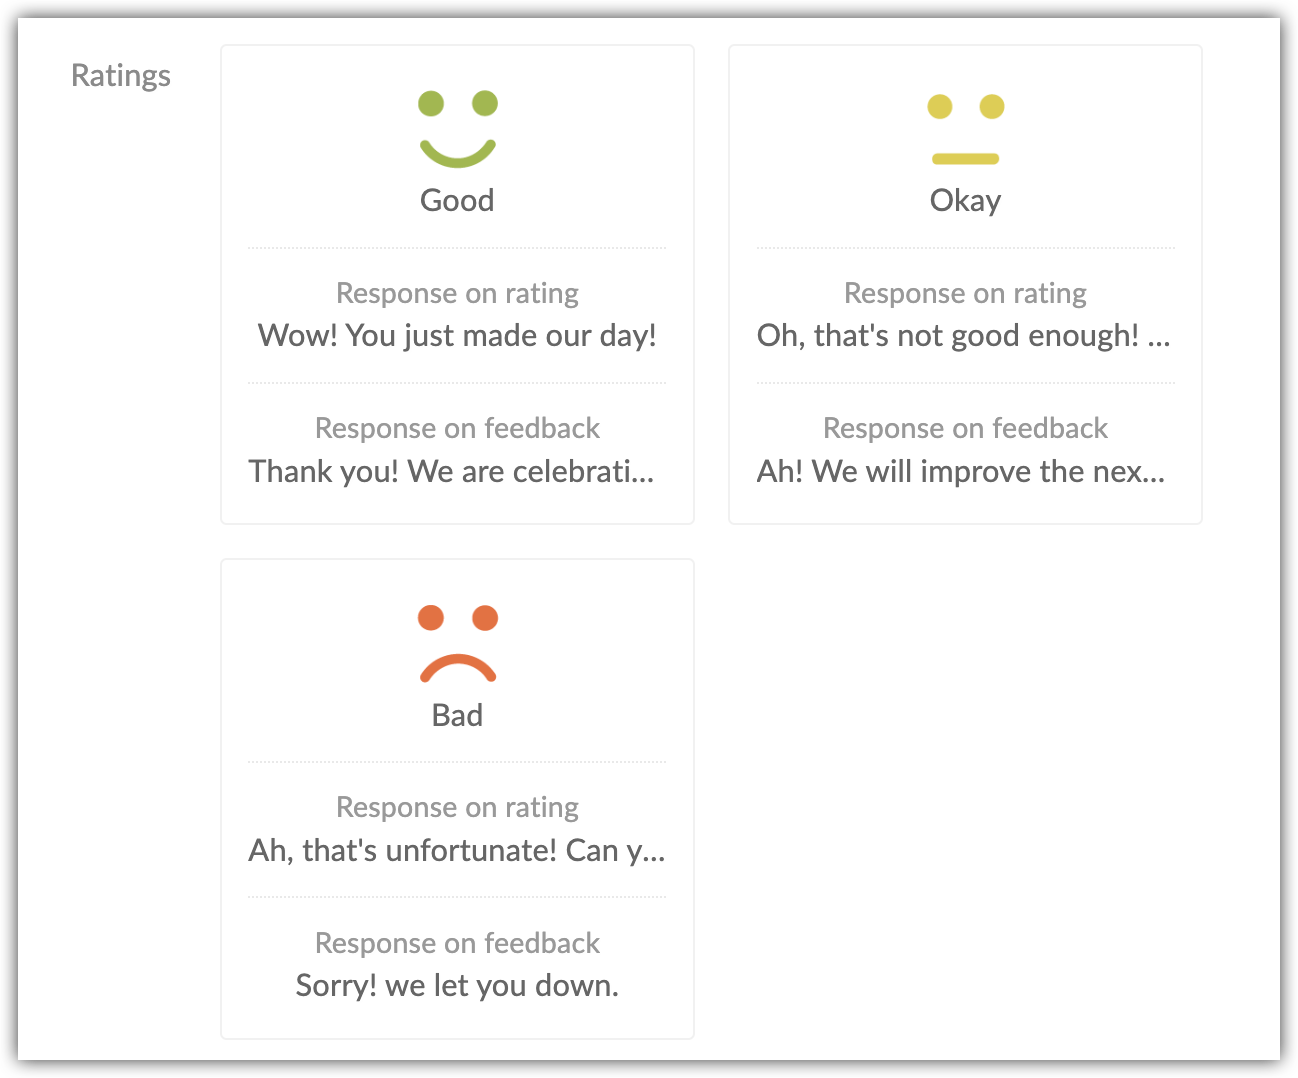Edit 'Thank you! We are celebrati...' response
This screenshot has width=1298, height=1078.
tap(451, 471)
